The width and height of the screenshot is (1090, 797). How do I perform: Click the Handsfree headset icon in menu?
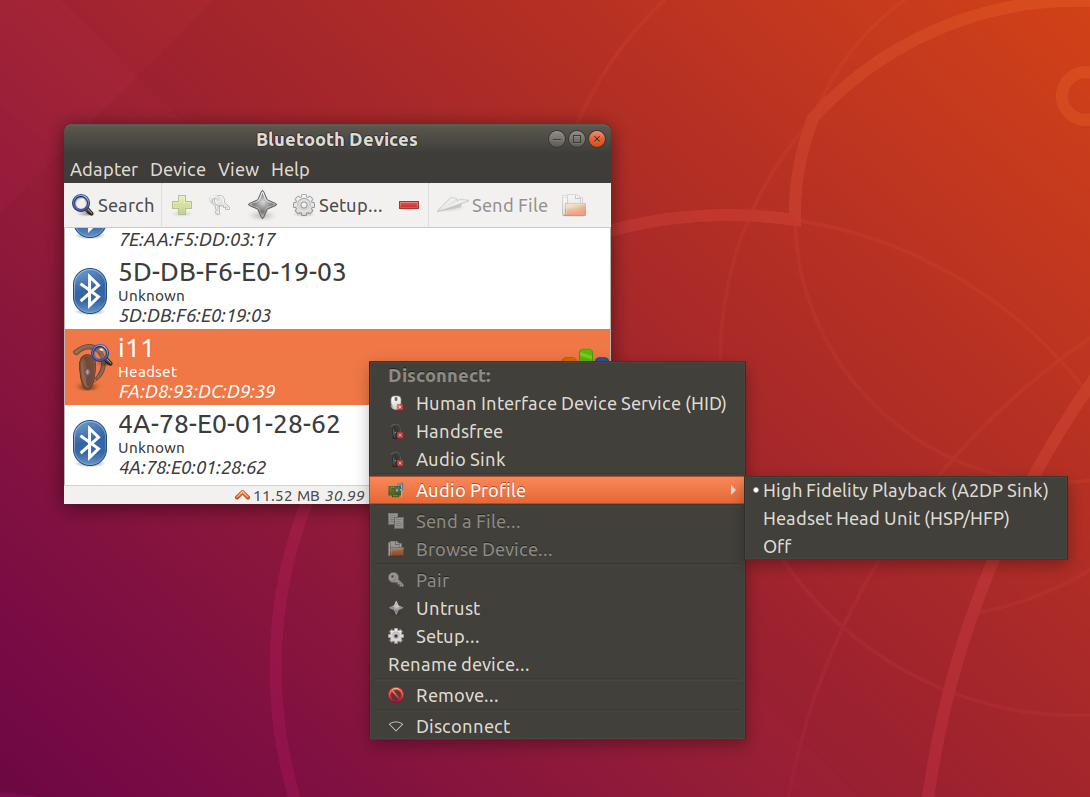pos(396,432)
